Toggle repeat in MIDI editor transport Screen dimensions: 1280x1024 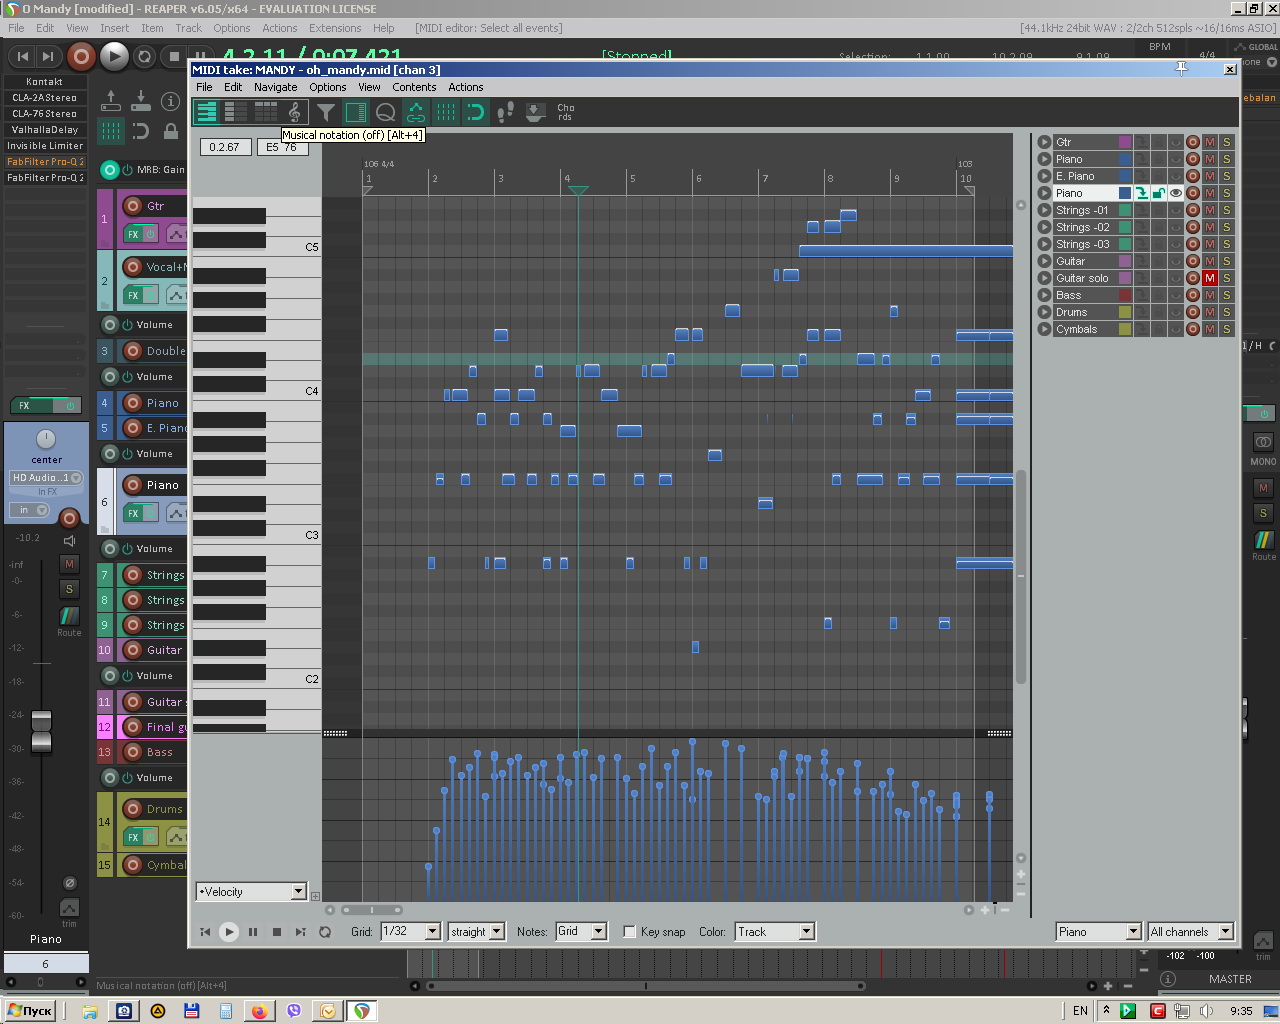click(325, 932)
